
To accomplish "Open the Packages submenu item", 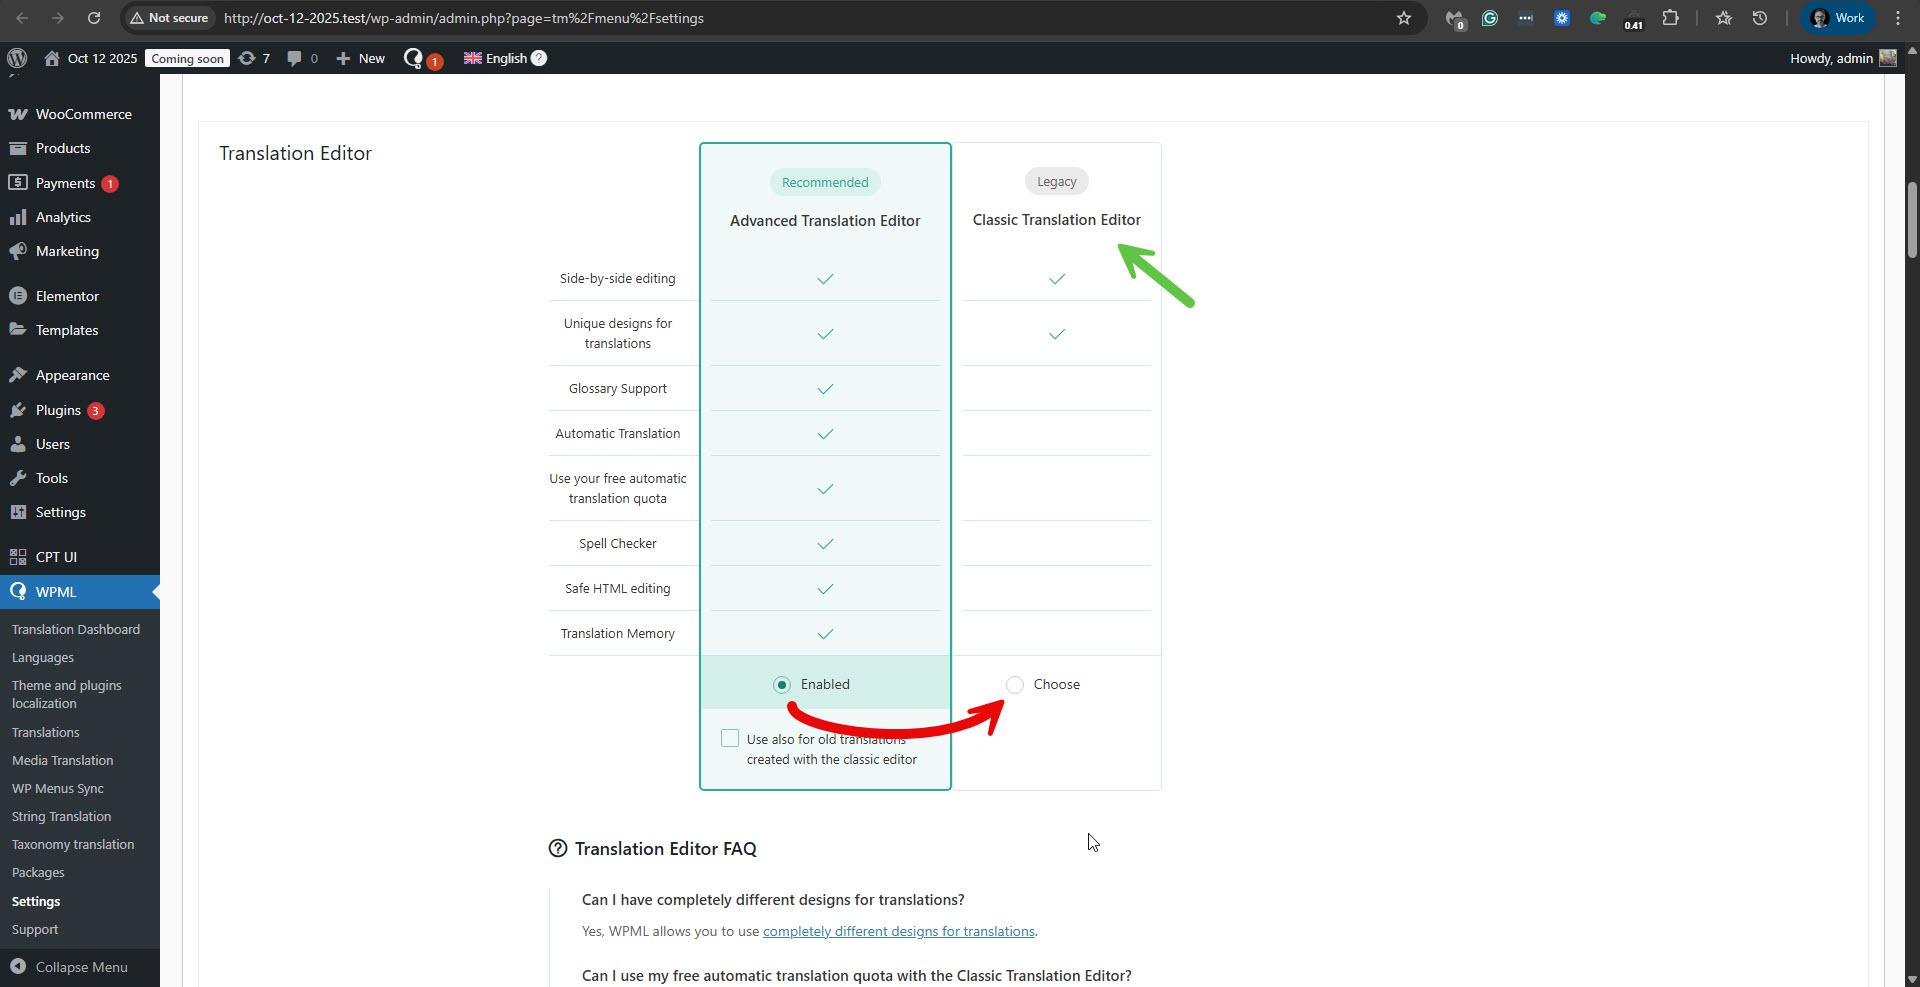I will [x=38, y=872].
